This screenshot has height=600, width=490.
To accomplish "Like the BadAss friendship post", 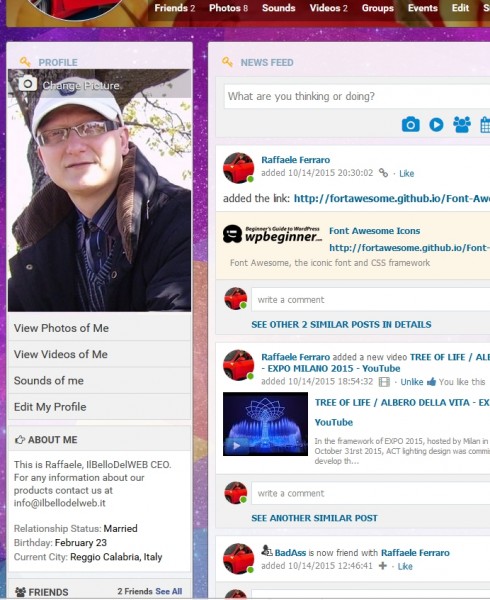I will click(405, 566).
